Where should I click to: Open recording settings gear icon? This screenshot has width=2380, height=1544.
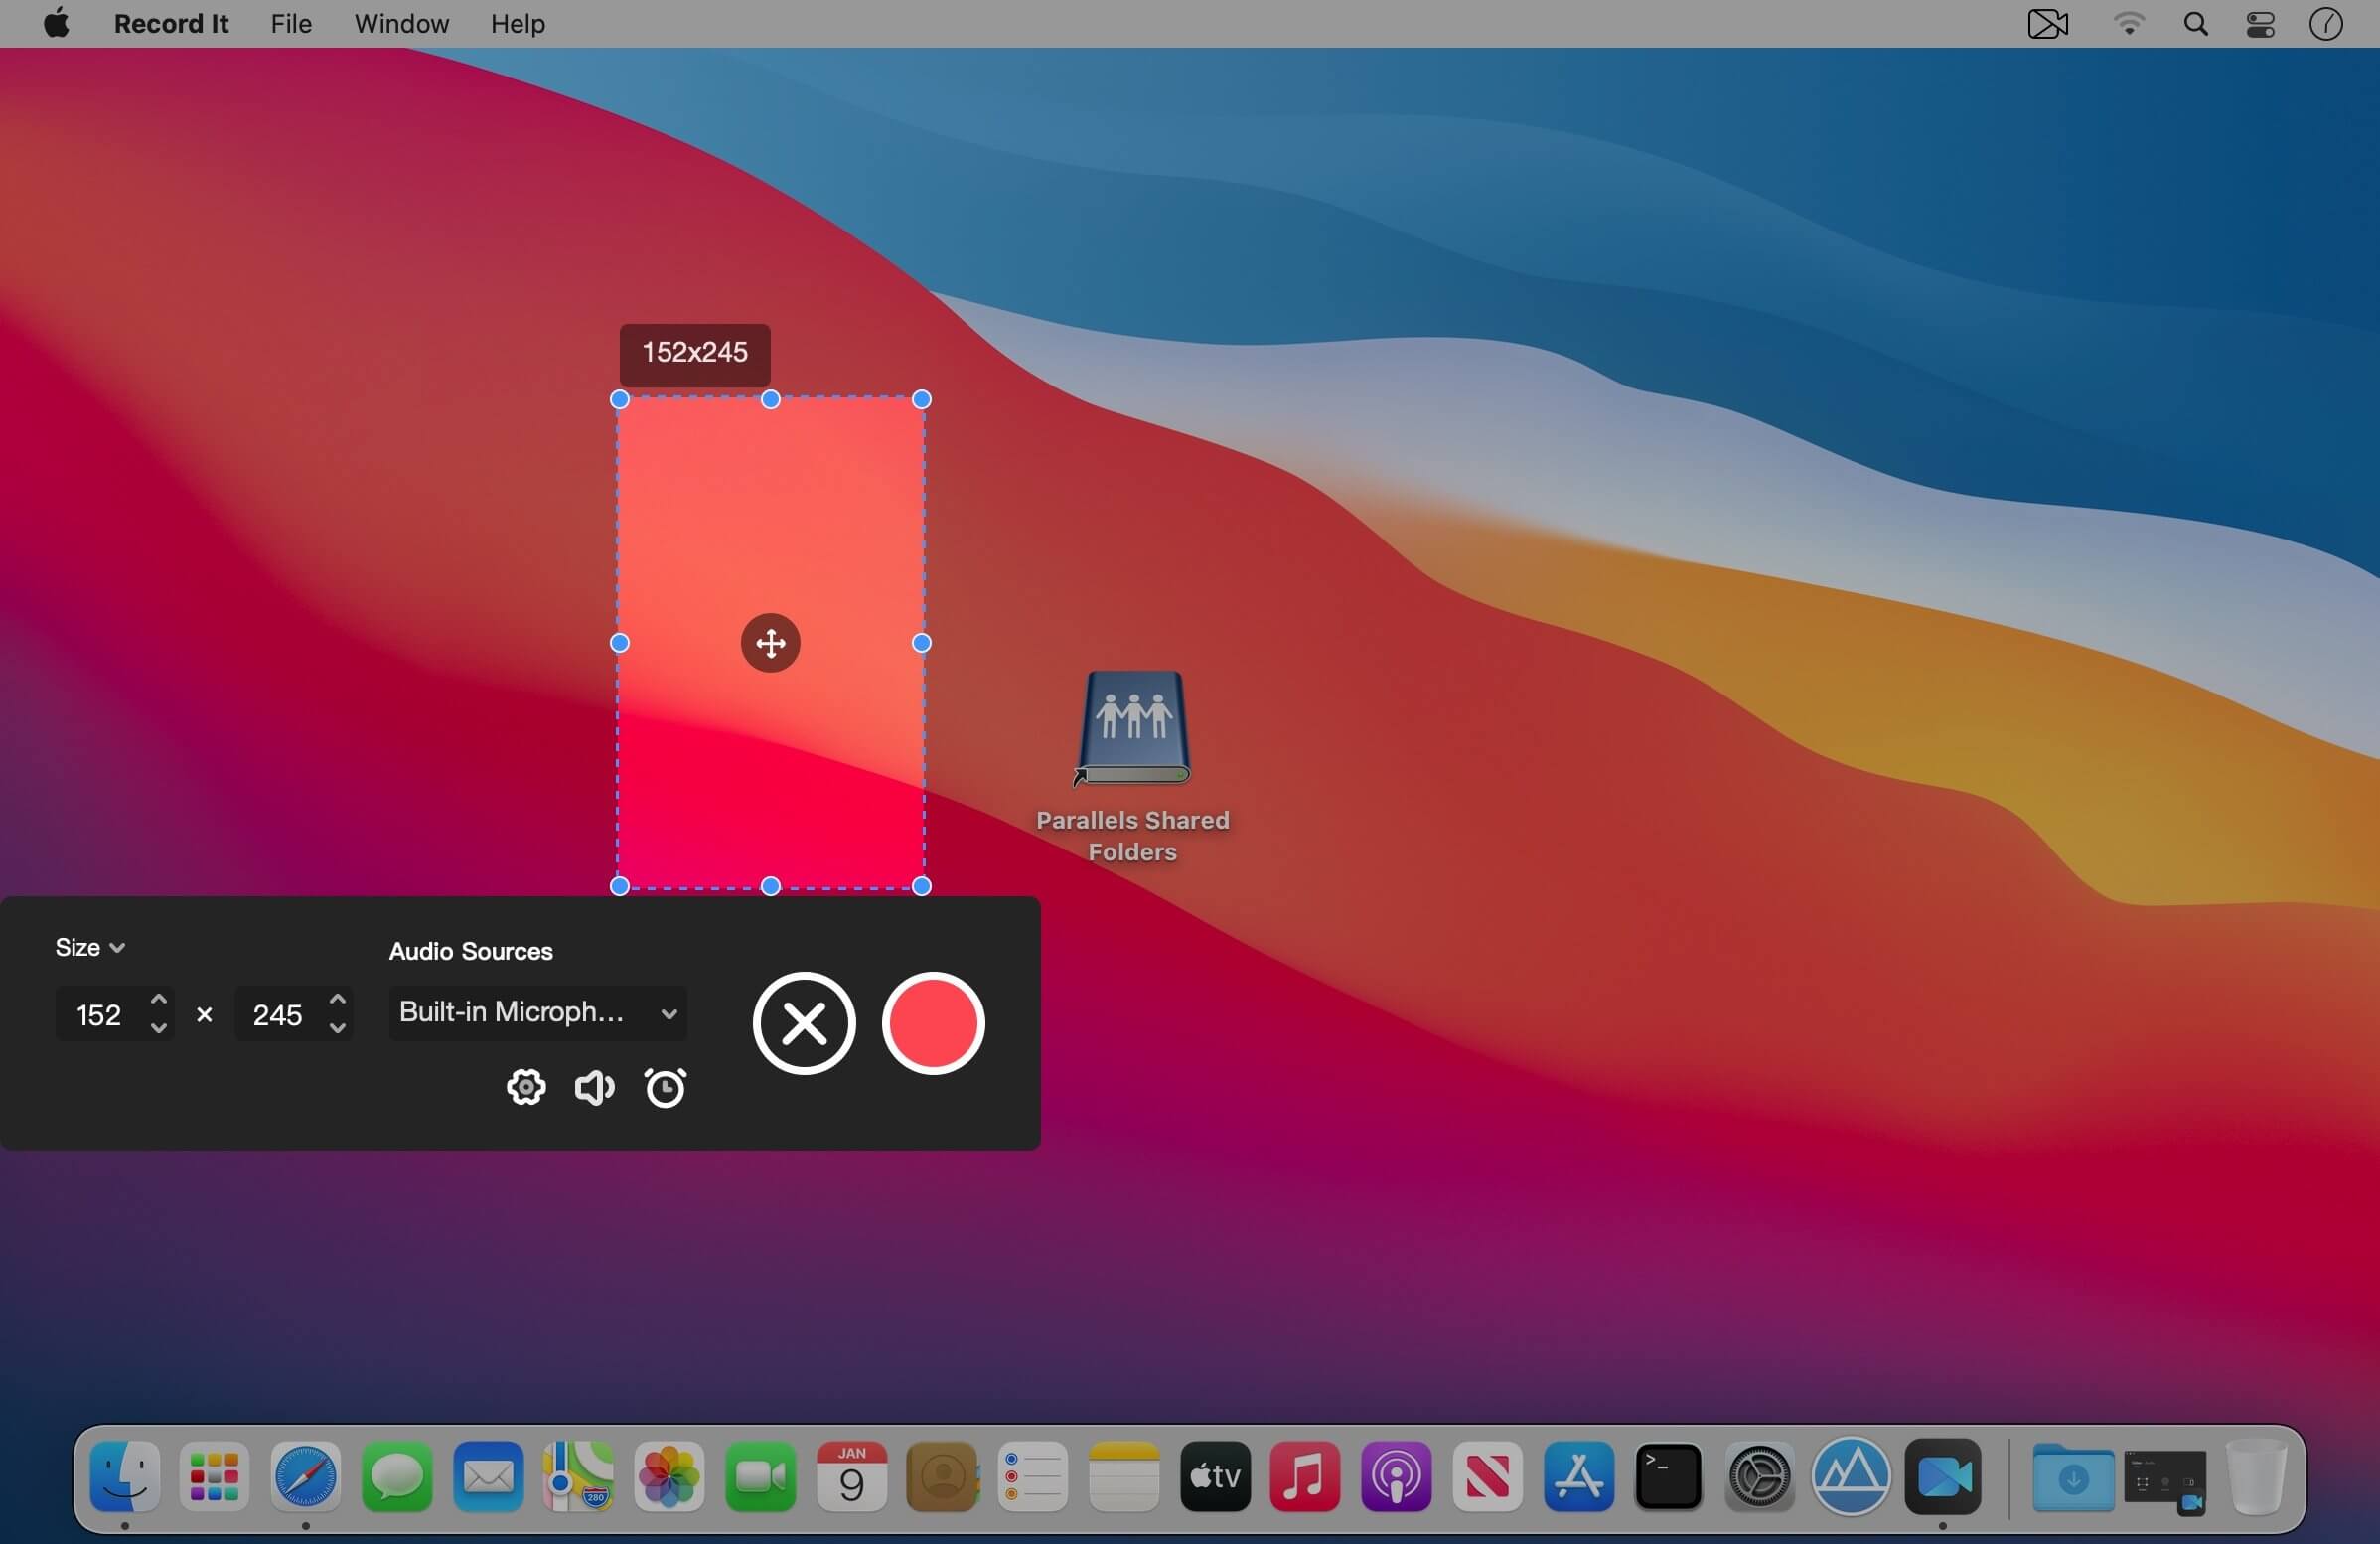click(526, 1087)
